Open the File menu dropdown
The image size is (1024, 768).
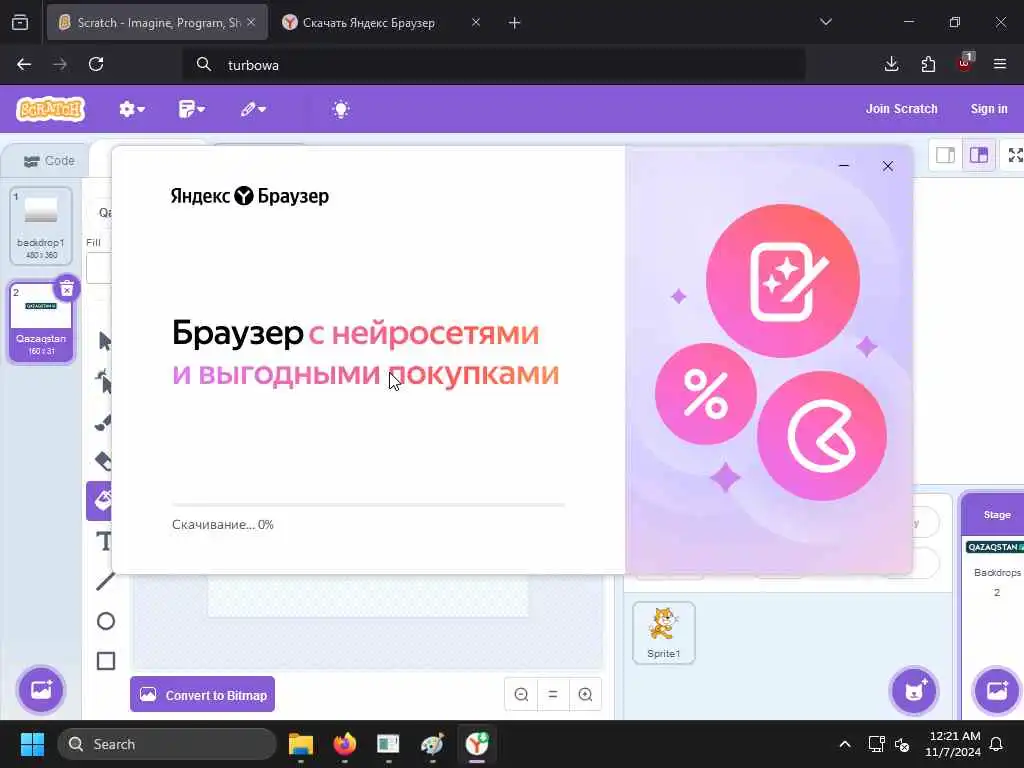(x=191, y=109)
